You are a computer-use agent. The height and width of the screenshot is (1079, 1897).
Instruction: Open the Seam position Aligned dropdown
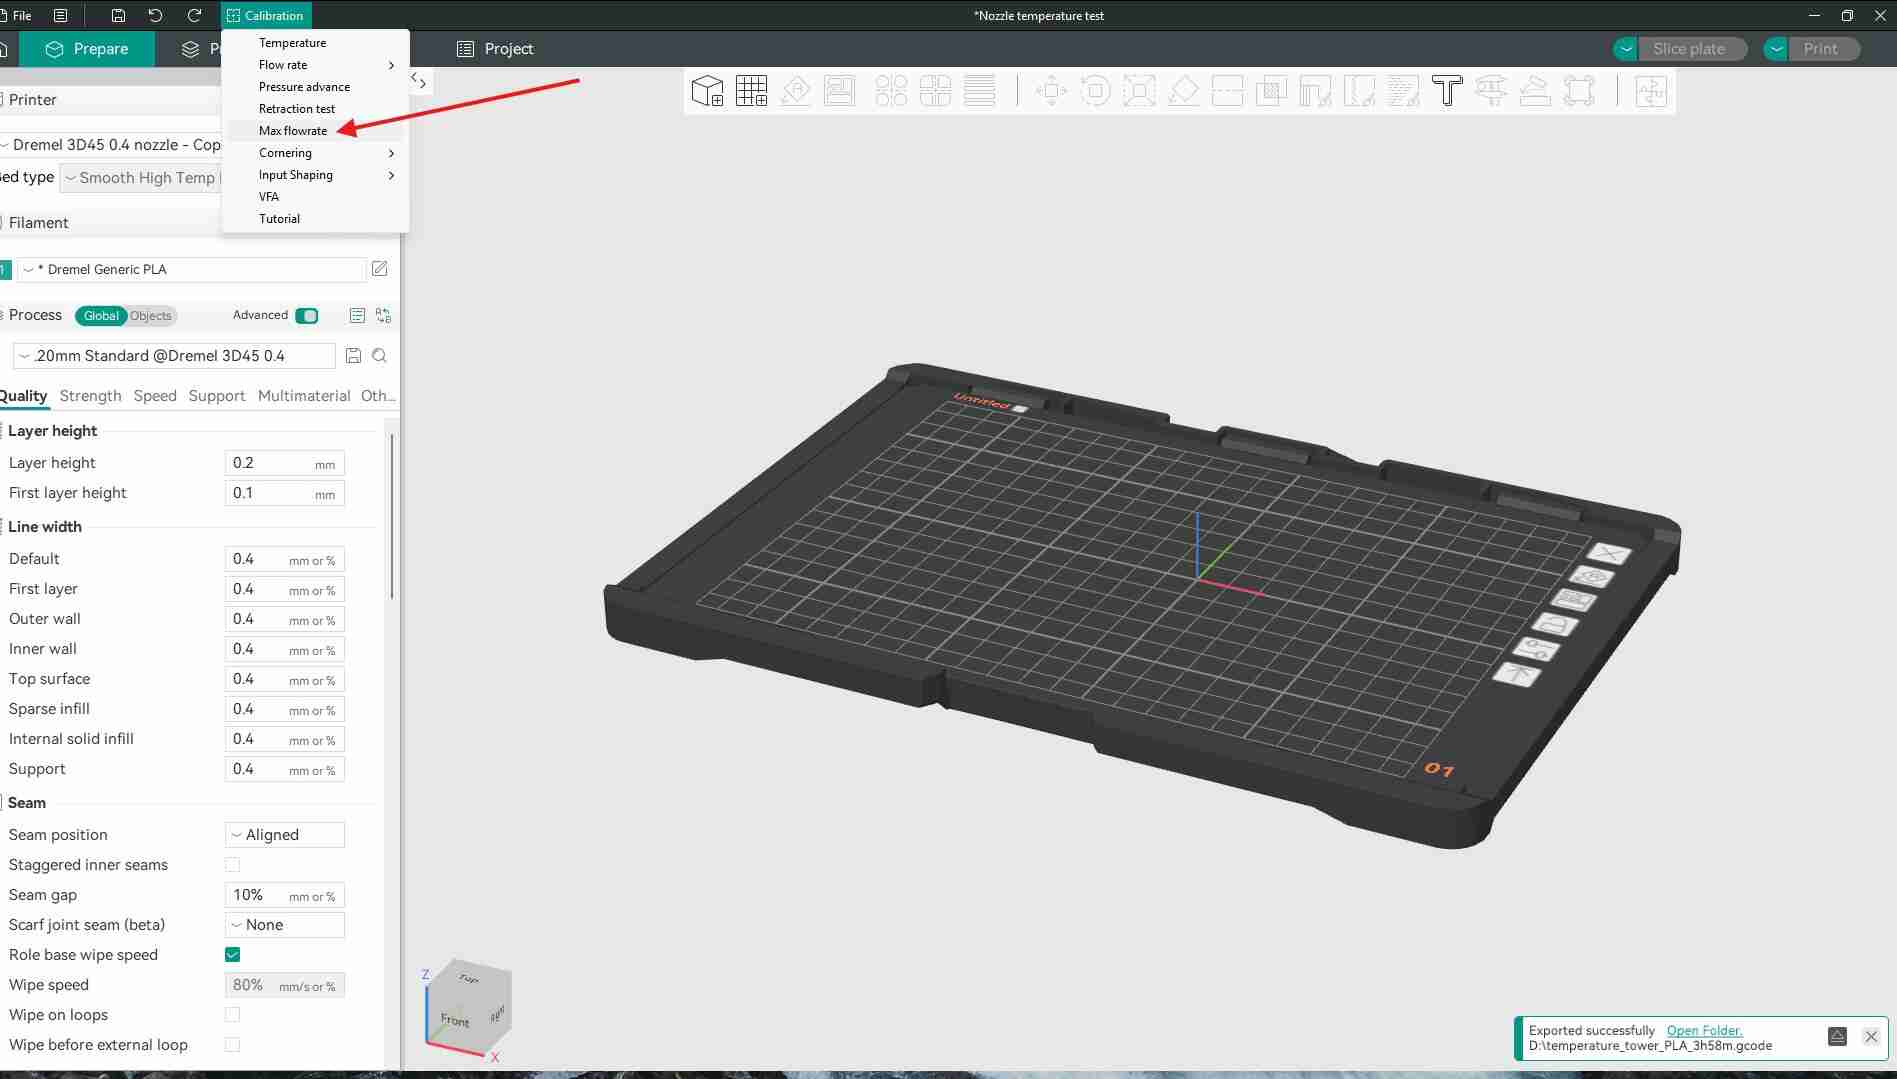point(285,835)
